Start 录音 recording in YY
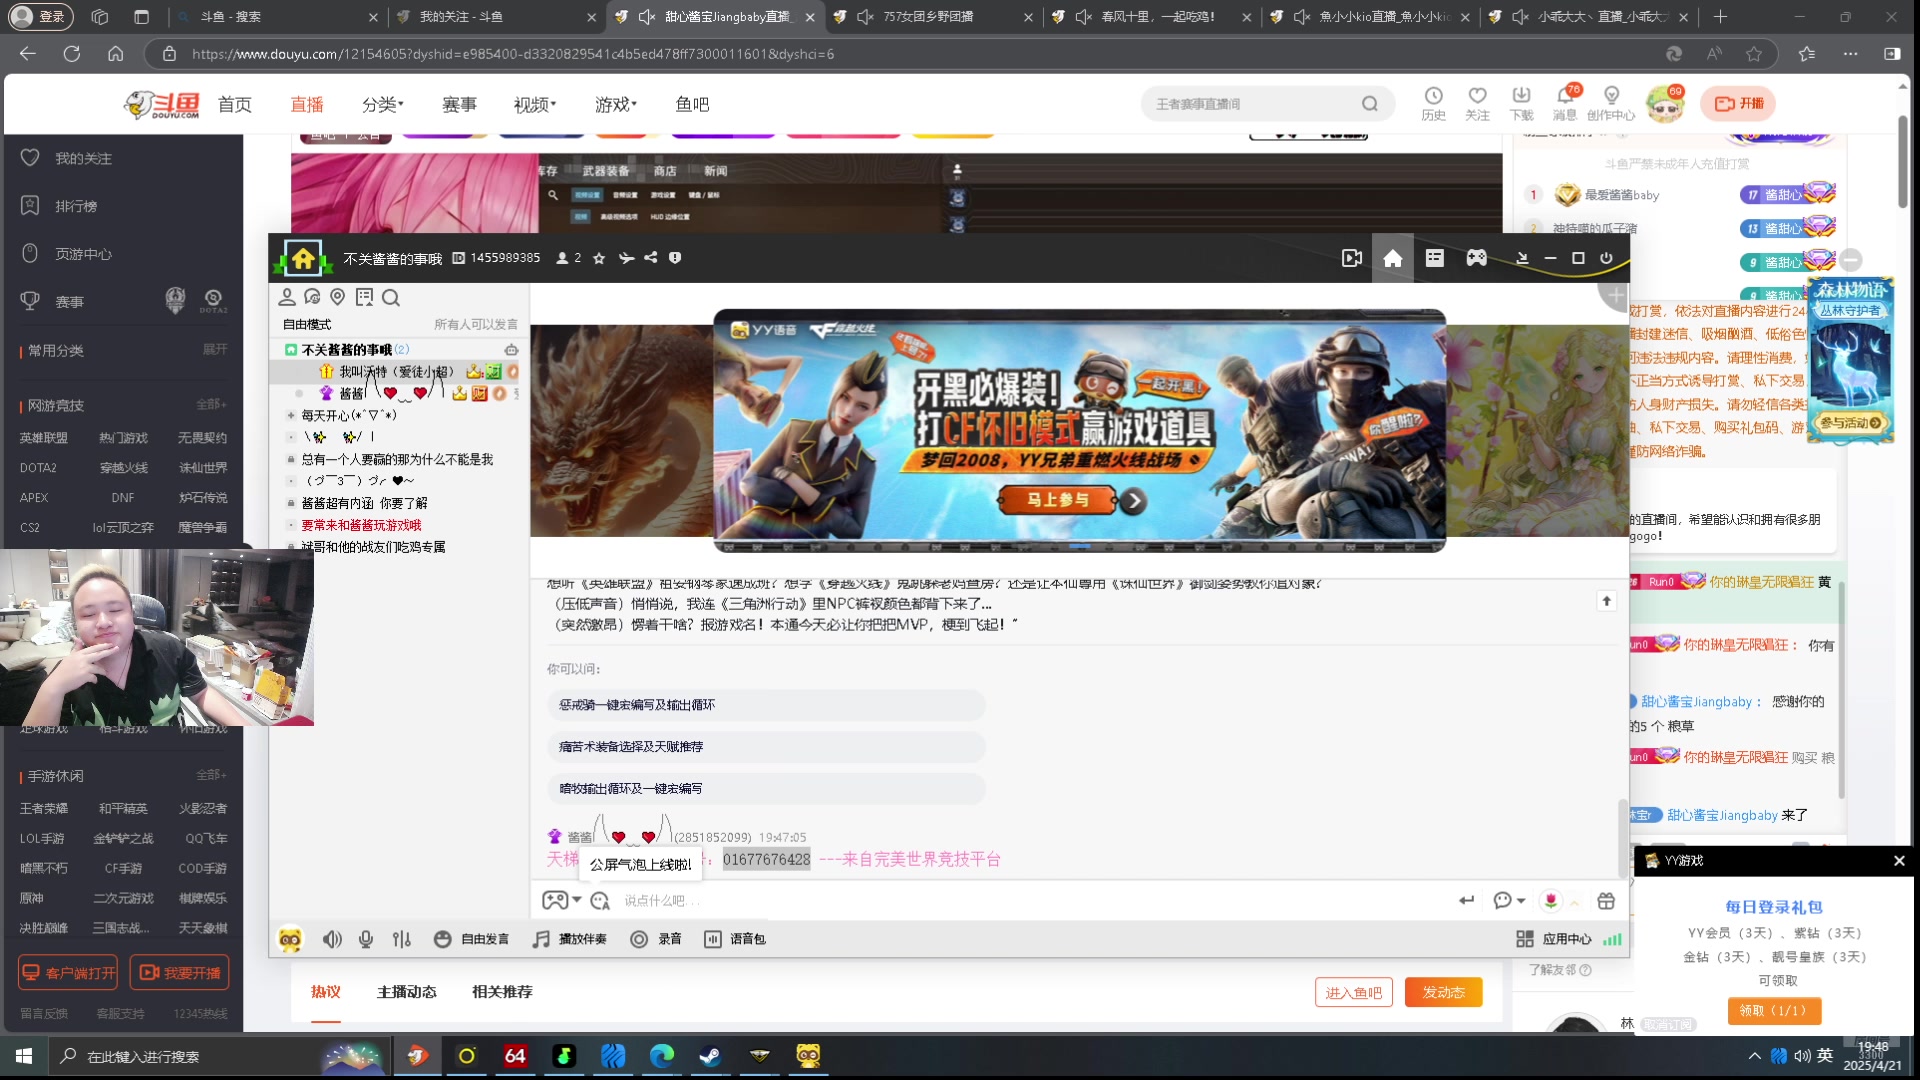1920x1080 pixels. tap(656, 939)
